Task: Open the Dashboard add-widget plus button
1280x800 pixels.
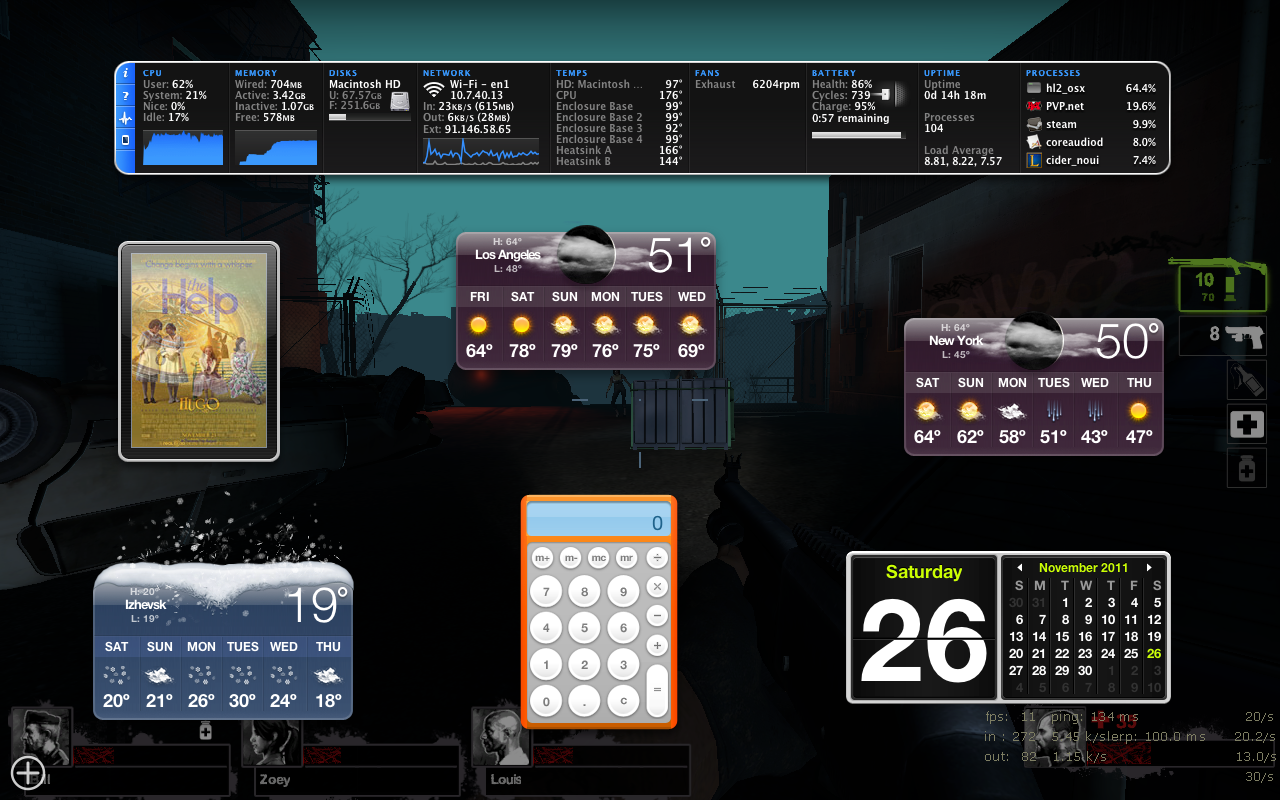Action: point(27,772)
